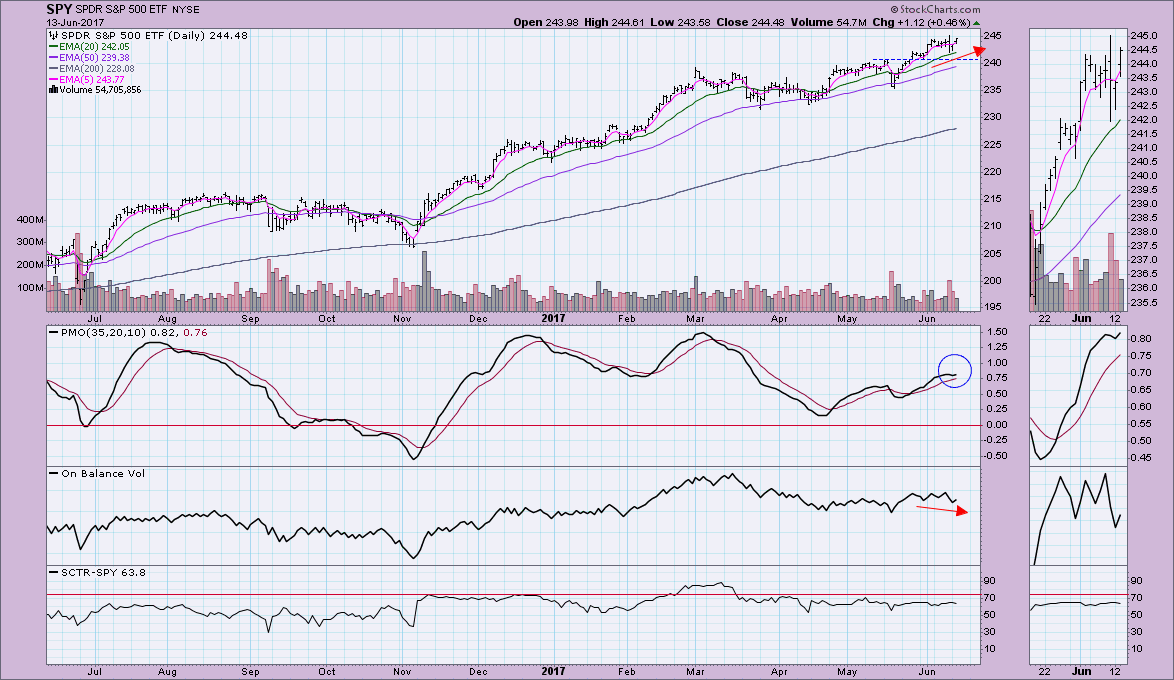Image resolution: width=1174 pixels, height=680 pixels.
Task: Click the EMA(50) 239.38 legend entry
Action: (x=88, y=58)
